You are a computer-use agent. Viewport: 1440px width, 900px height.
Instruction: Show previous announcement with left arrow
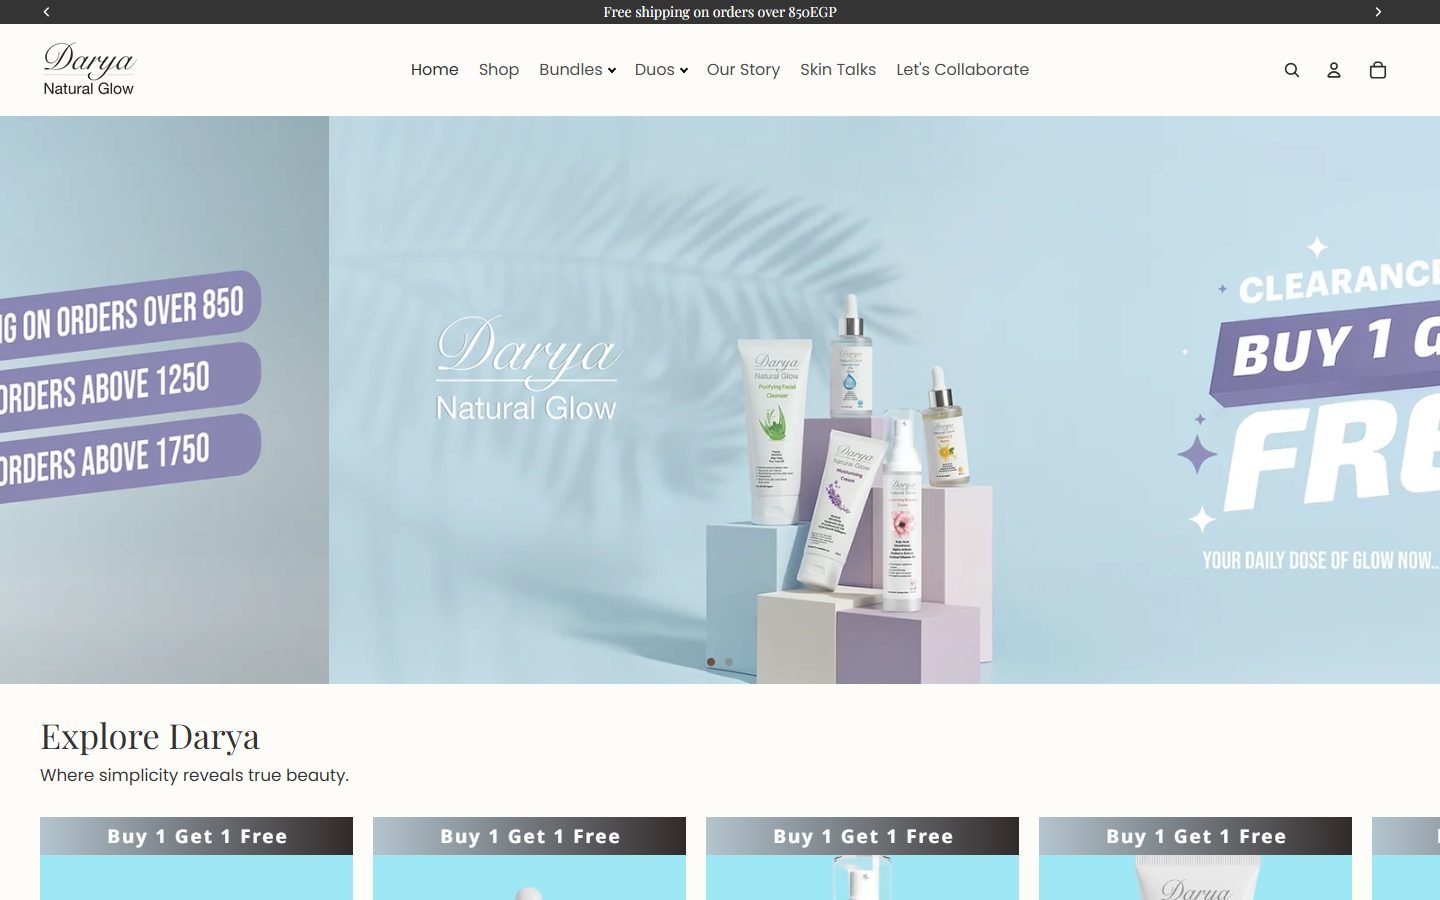tap(46, 12)
